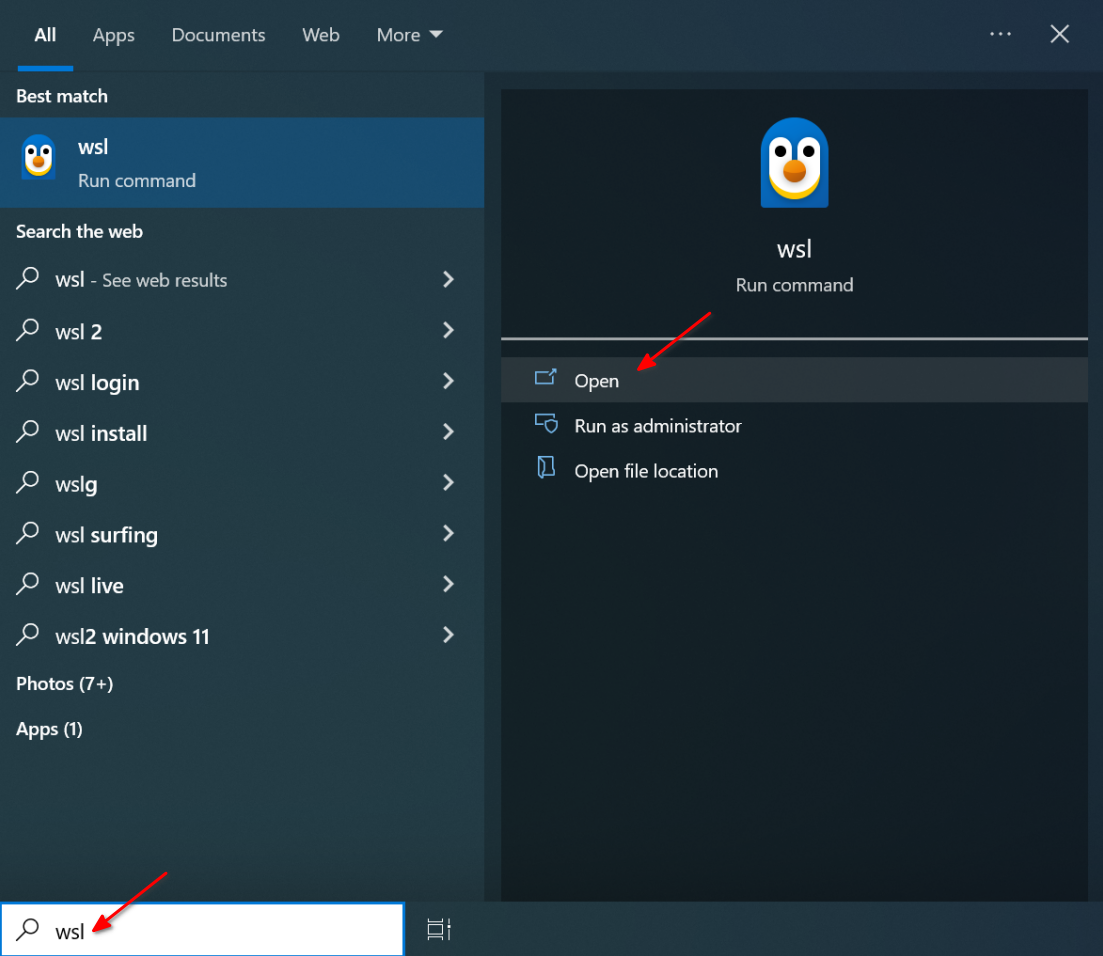This screenshot has height=956, width=1103.
Task: Switch to the All tab
Action: pyautogui.click(x=45, y=34)
